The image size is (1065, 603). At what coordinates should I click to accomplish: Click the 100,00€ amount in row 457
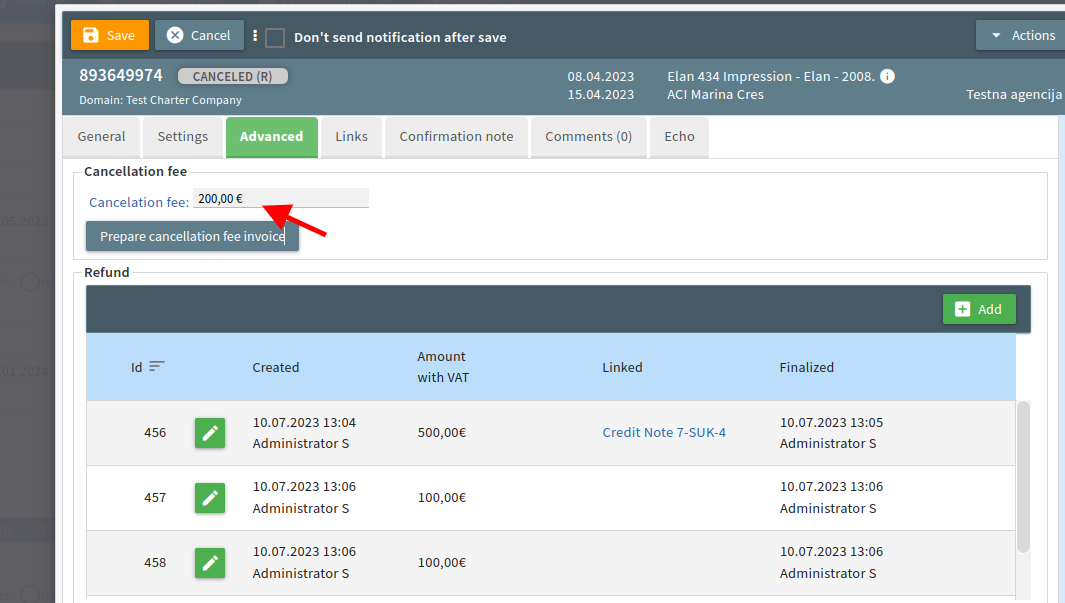pos(441,498)
